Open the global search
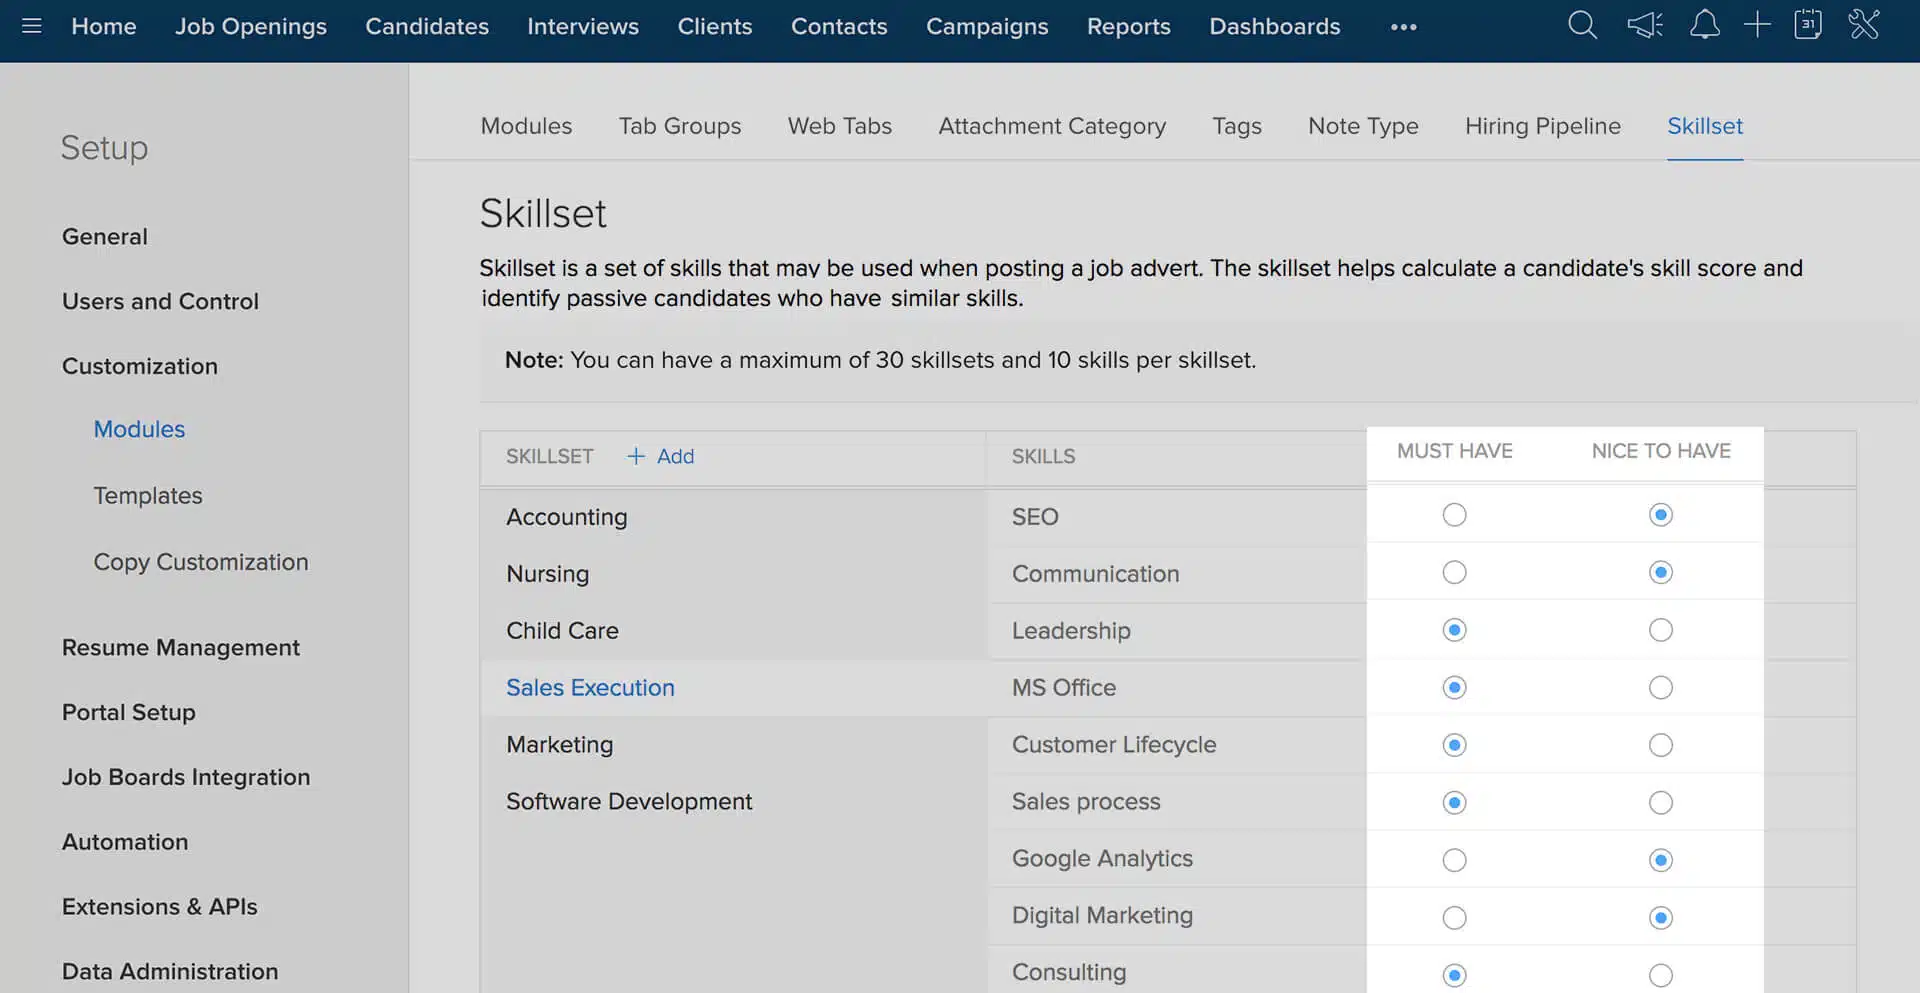1920x993 pixels. pos(1582,25)
